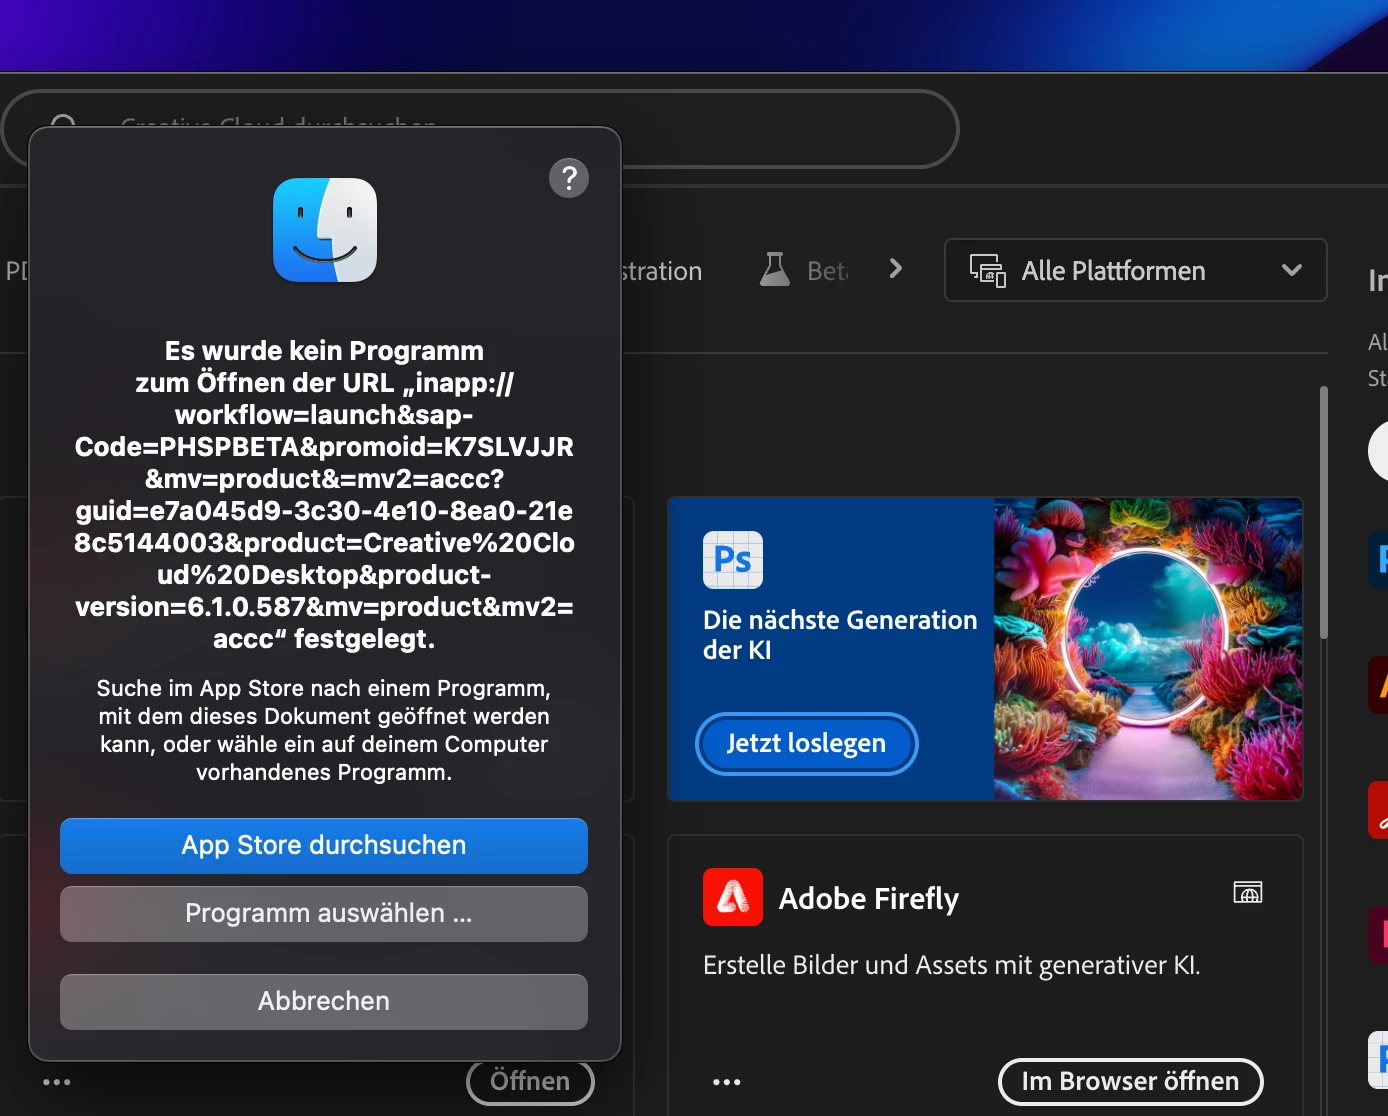Open the Alle Plattformen dropdown
Image resolution: width=1388 pixels, height=1116 pixels.
click(1136, 270)
